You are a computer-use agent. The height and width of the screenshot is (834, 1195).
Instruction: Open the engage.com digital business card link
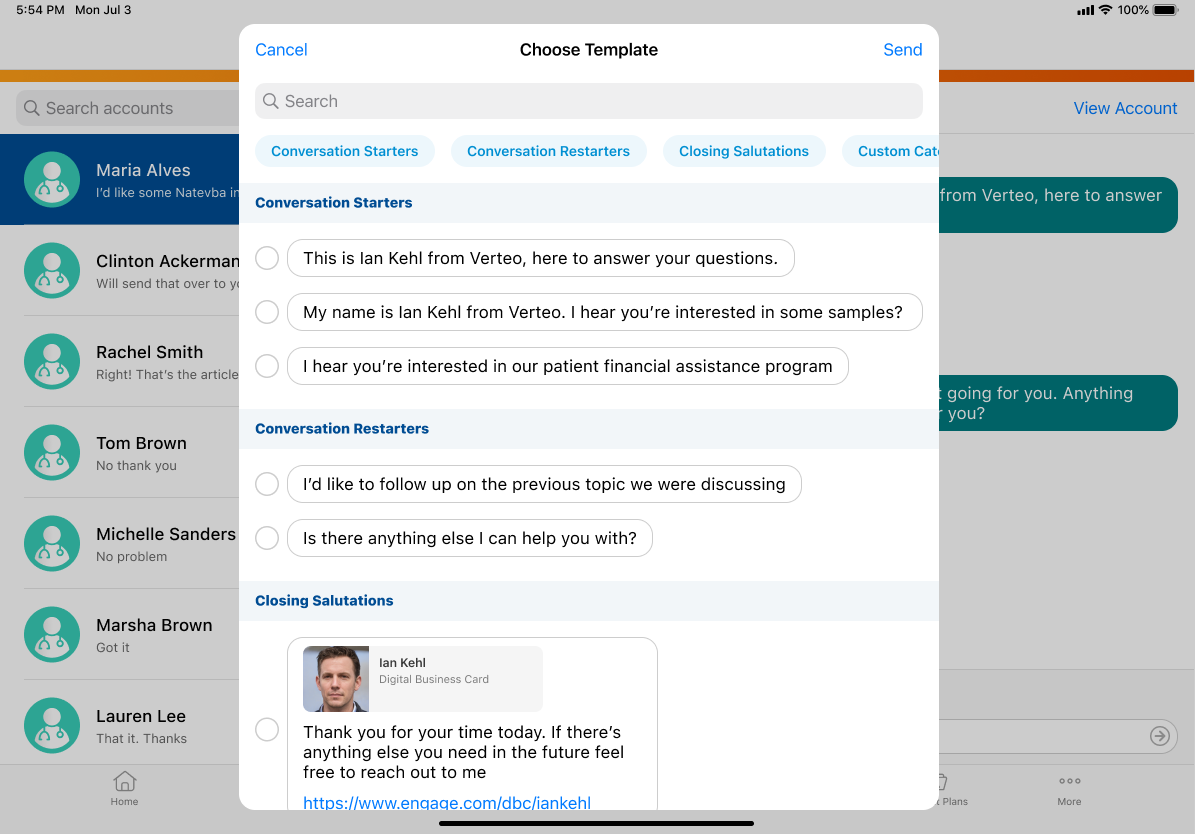tap(447, 801)
